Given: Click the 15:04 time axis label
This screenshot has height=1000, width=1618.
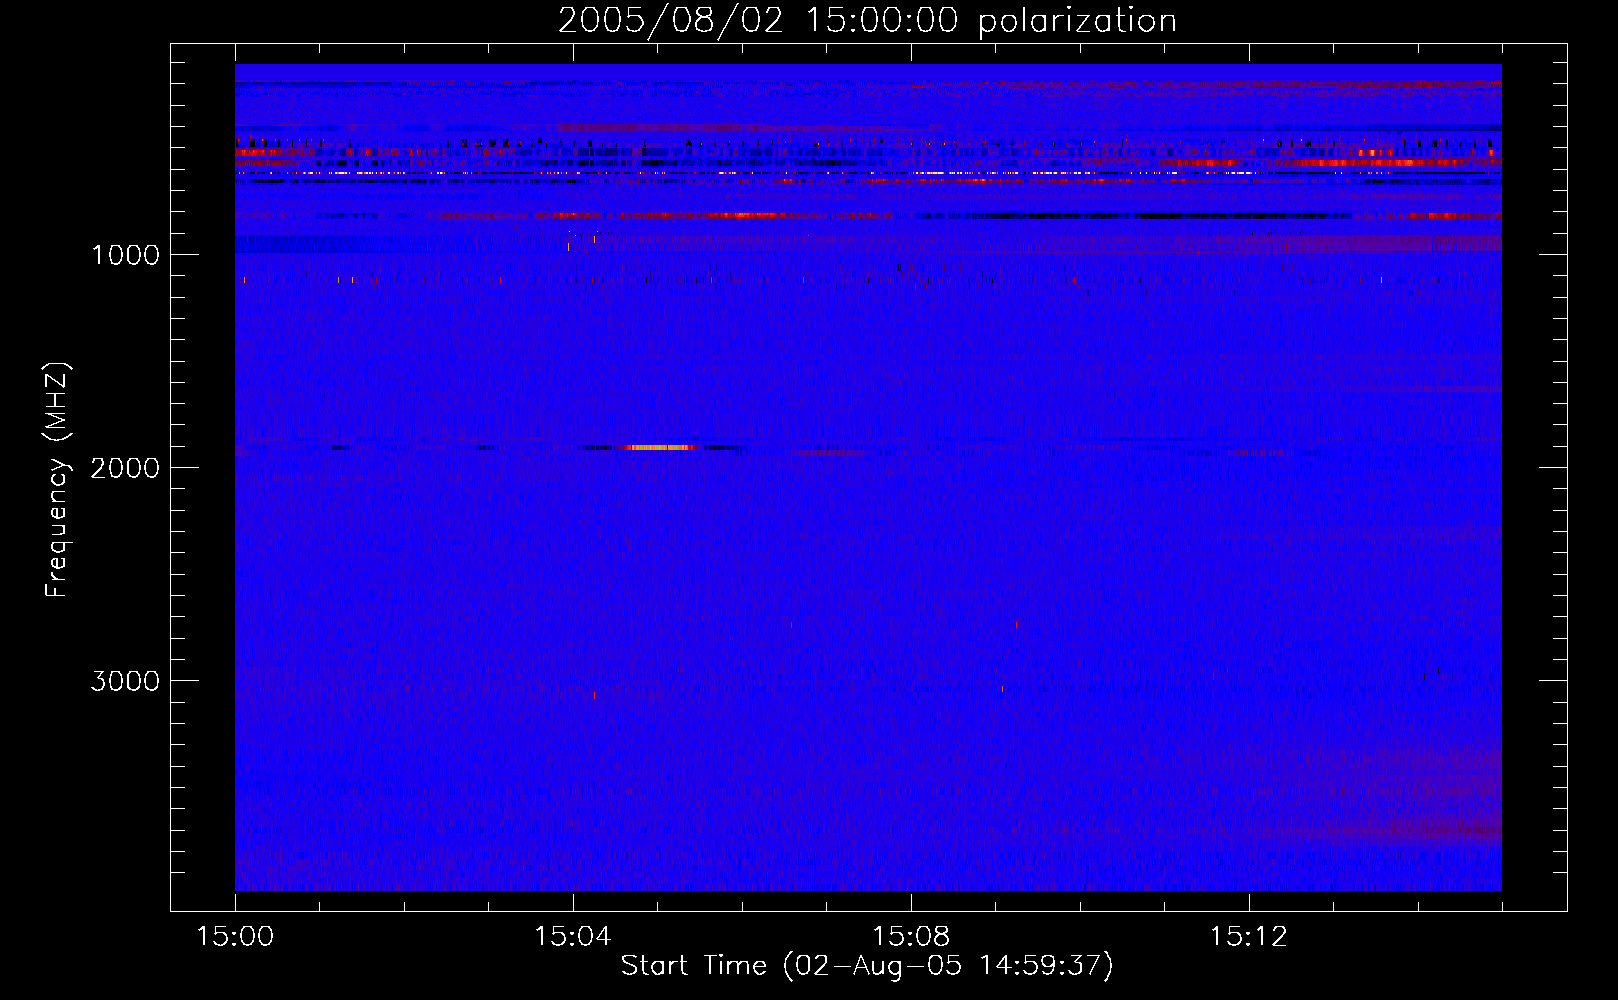Looking at the screenshot, I should pos(573,936).
